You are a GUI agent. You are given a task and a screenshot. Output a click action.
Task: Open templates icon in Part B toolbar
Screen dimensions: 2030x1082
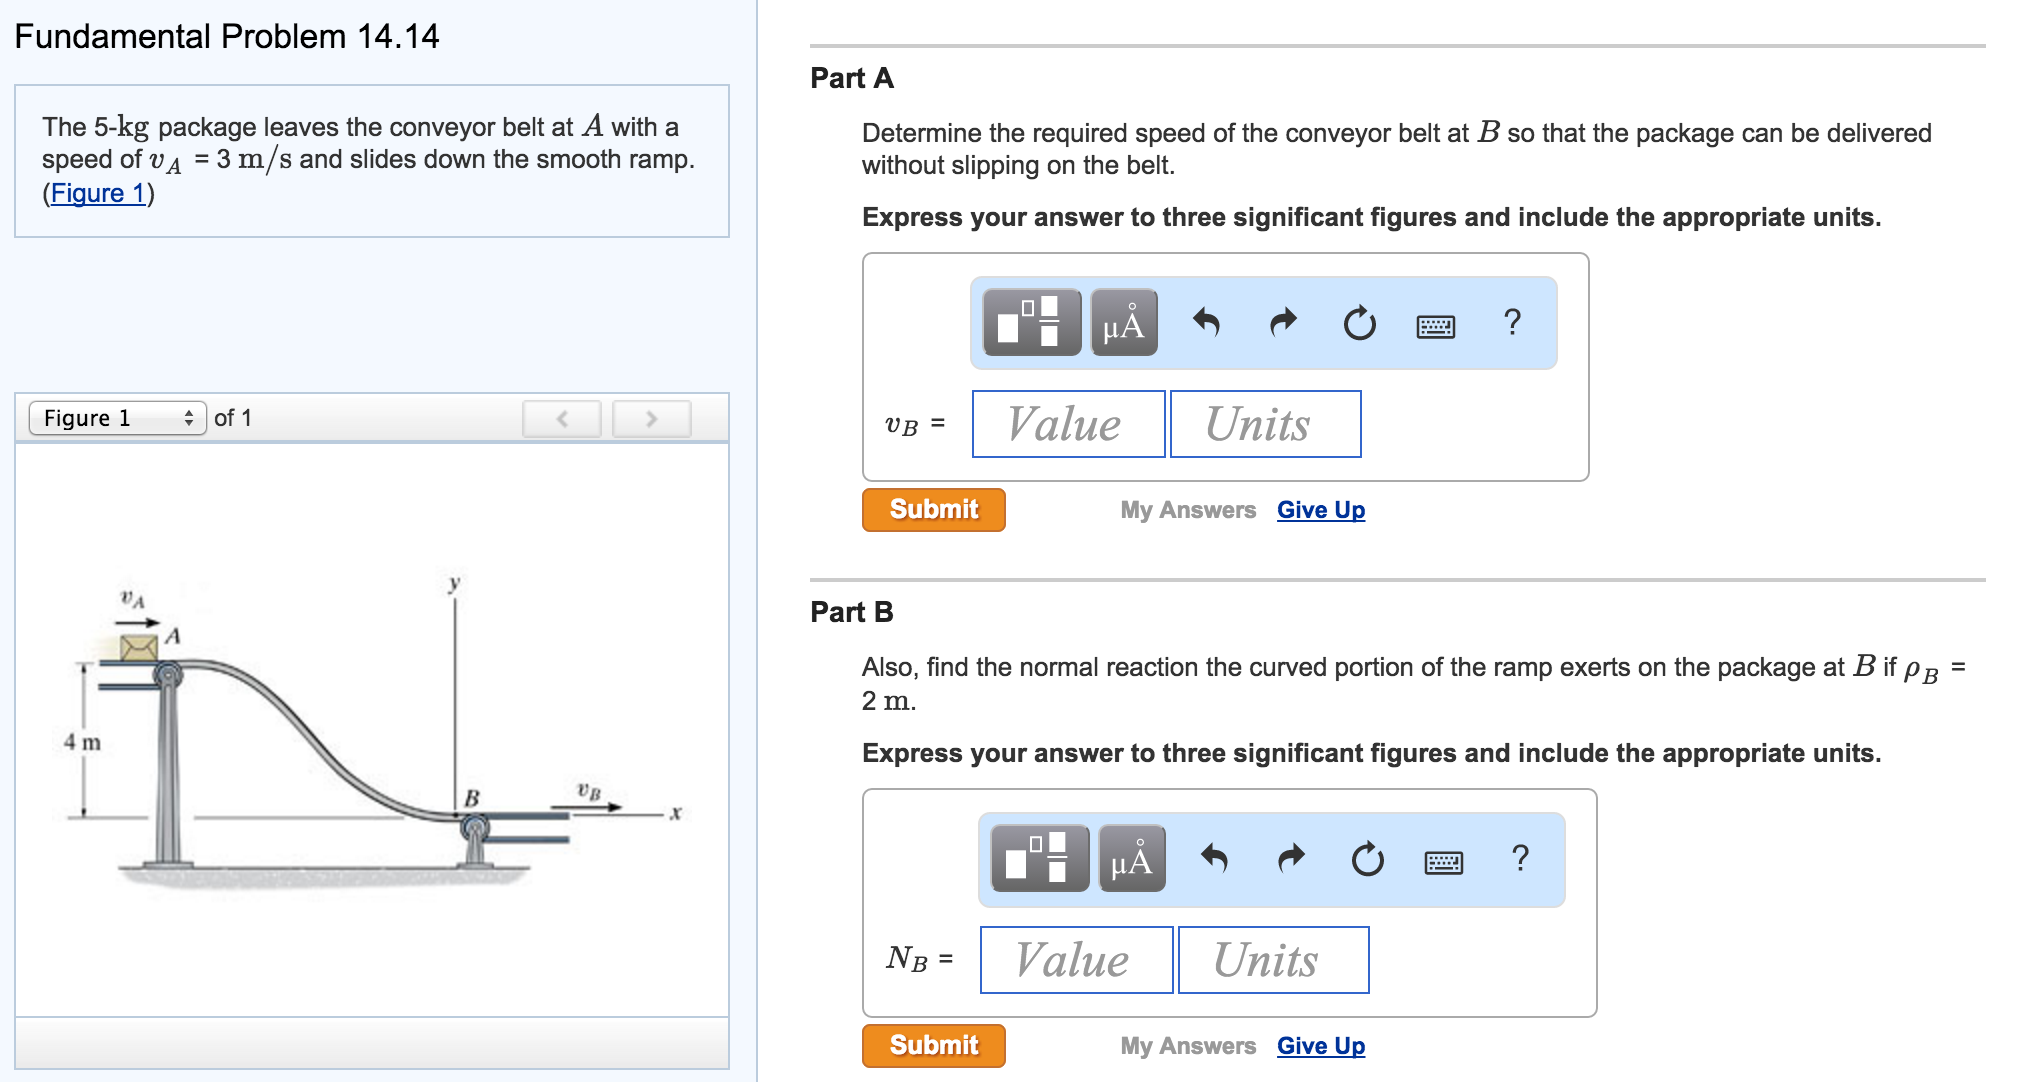pos(1039,859)
